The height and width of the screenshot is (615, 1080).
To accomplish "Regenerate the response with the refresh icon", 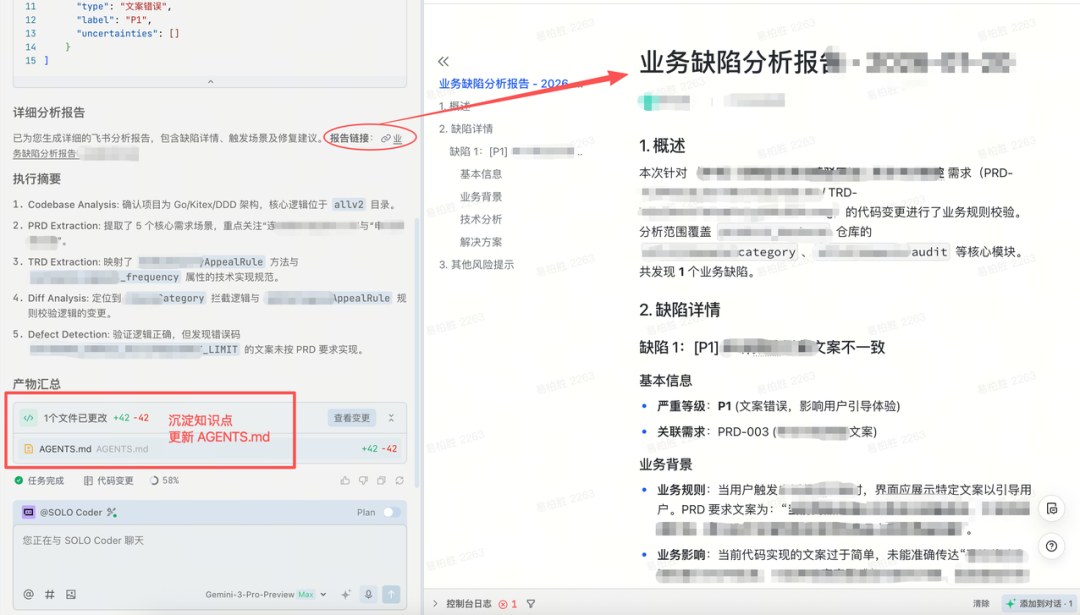I will [x=399, y=481].
